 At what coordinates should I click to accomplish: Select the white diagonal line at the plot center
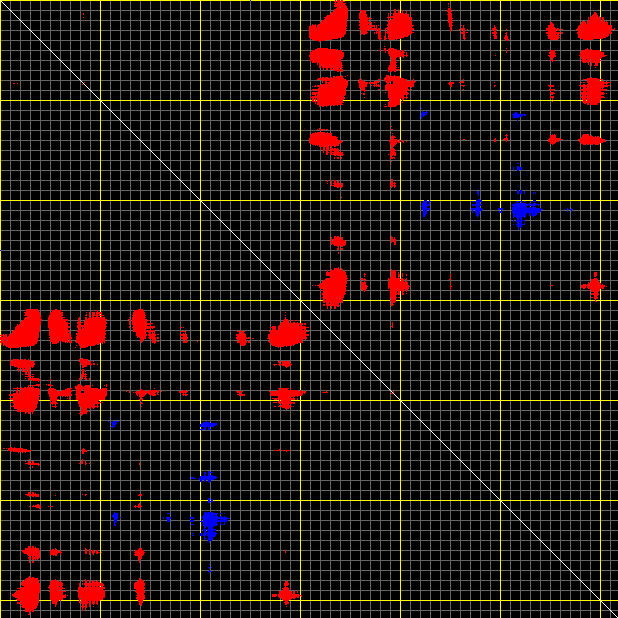(x=309, y=309)
